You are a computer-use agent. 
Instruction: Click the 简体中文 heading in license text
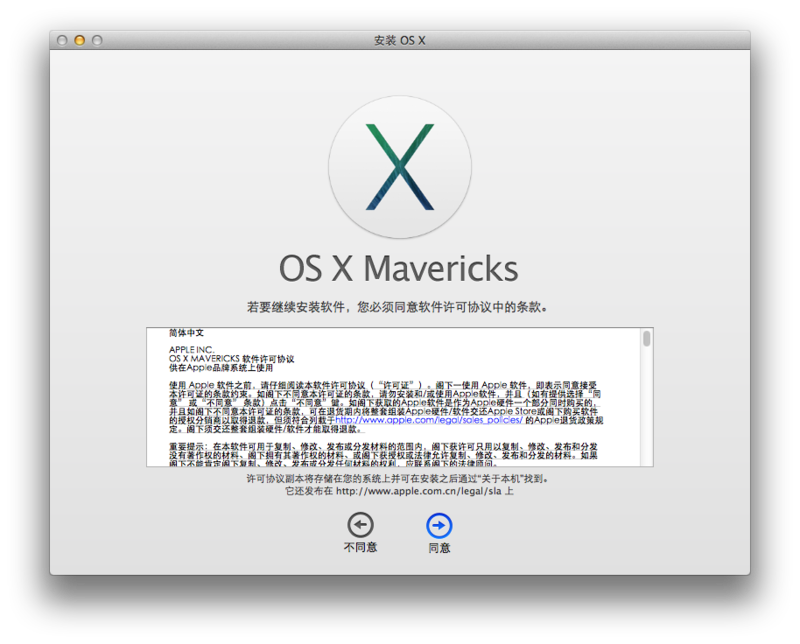(x=186, y=333)
